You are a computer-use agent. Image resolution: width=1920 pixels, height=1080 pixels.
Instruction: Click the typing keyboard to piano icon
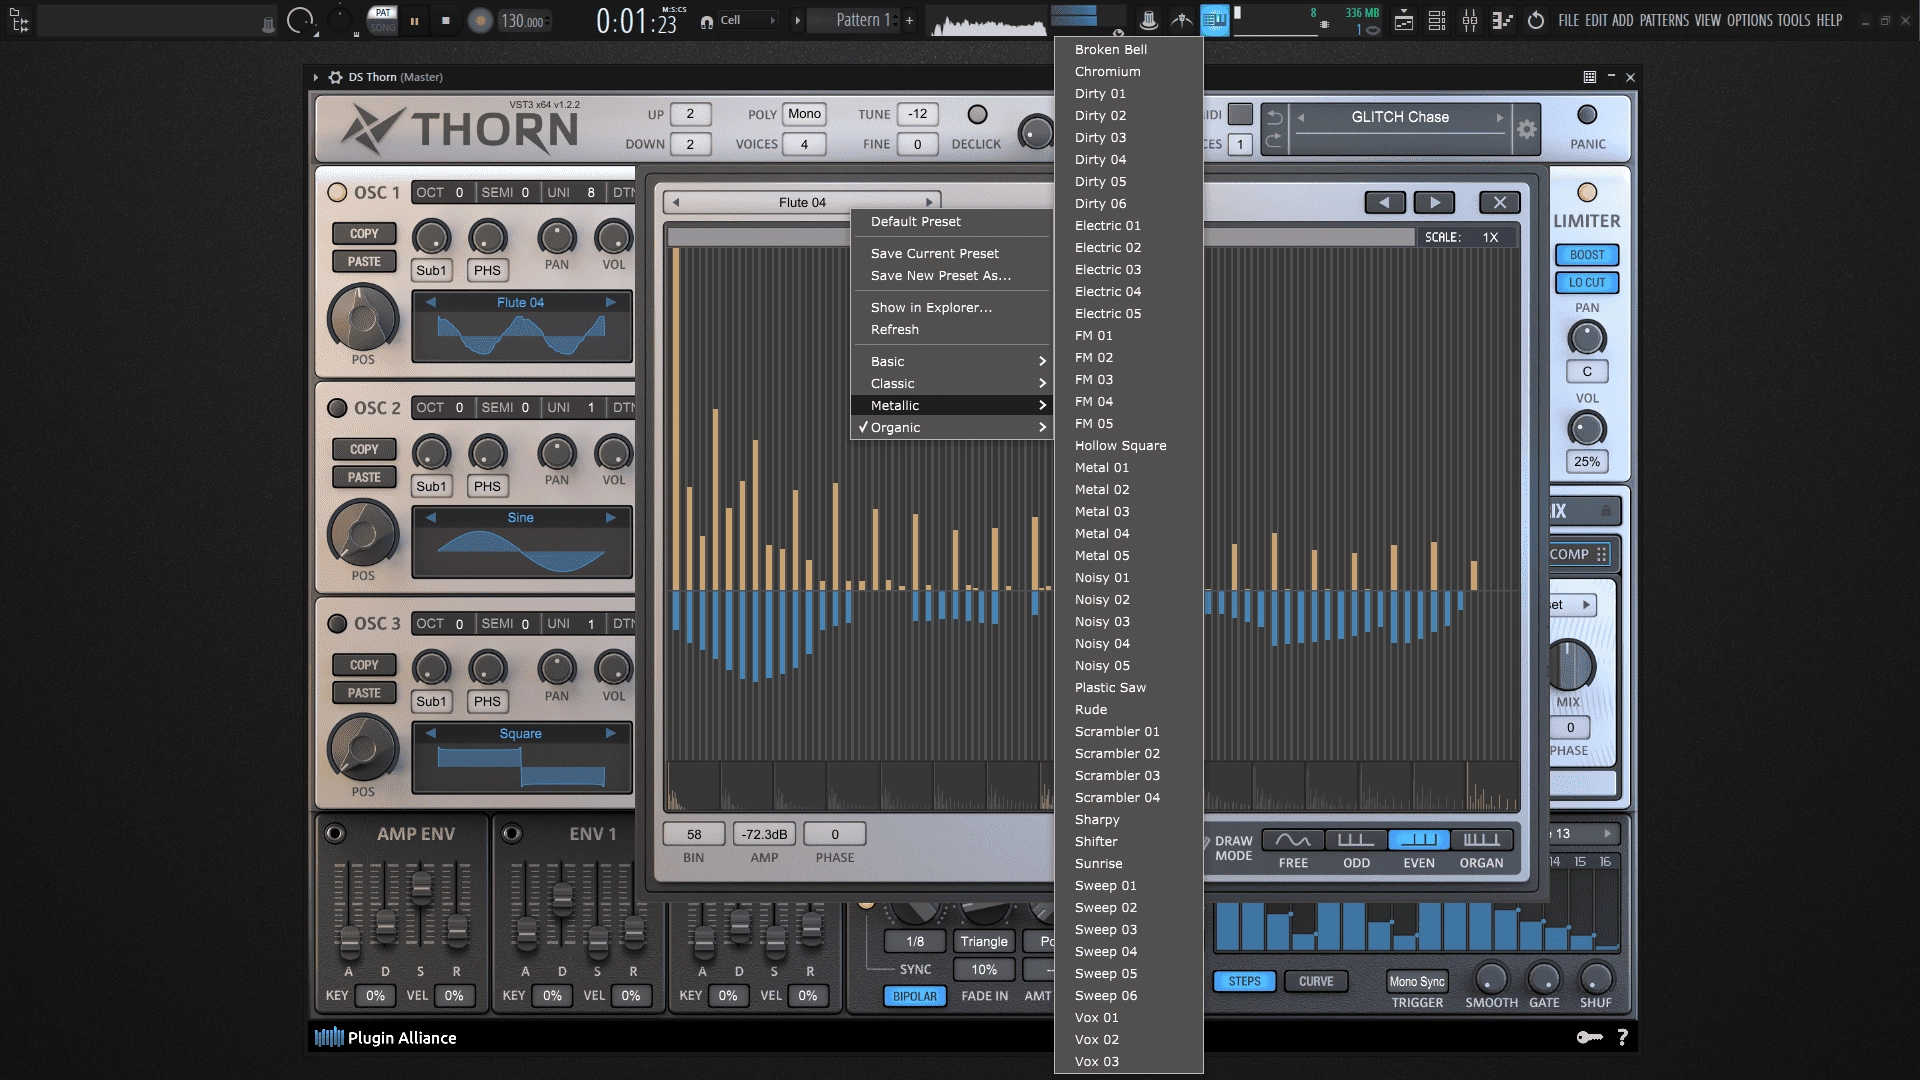tap(1214, 20)
